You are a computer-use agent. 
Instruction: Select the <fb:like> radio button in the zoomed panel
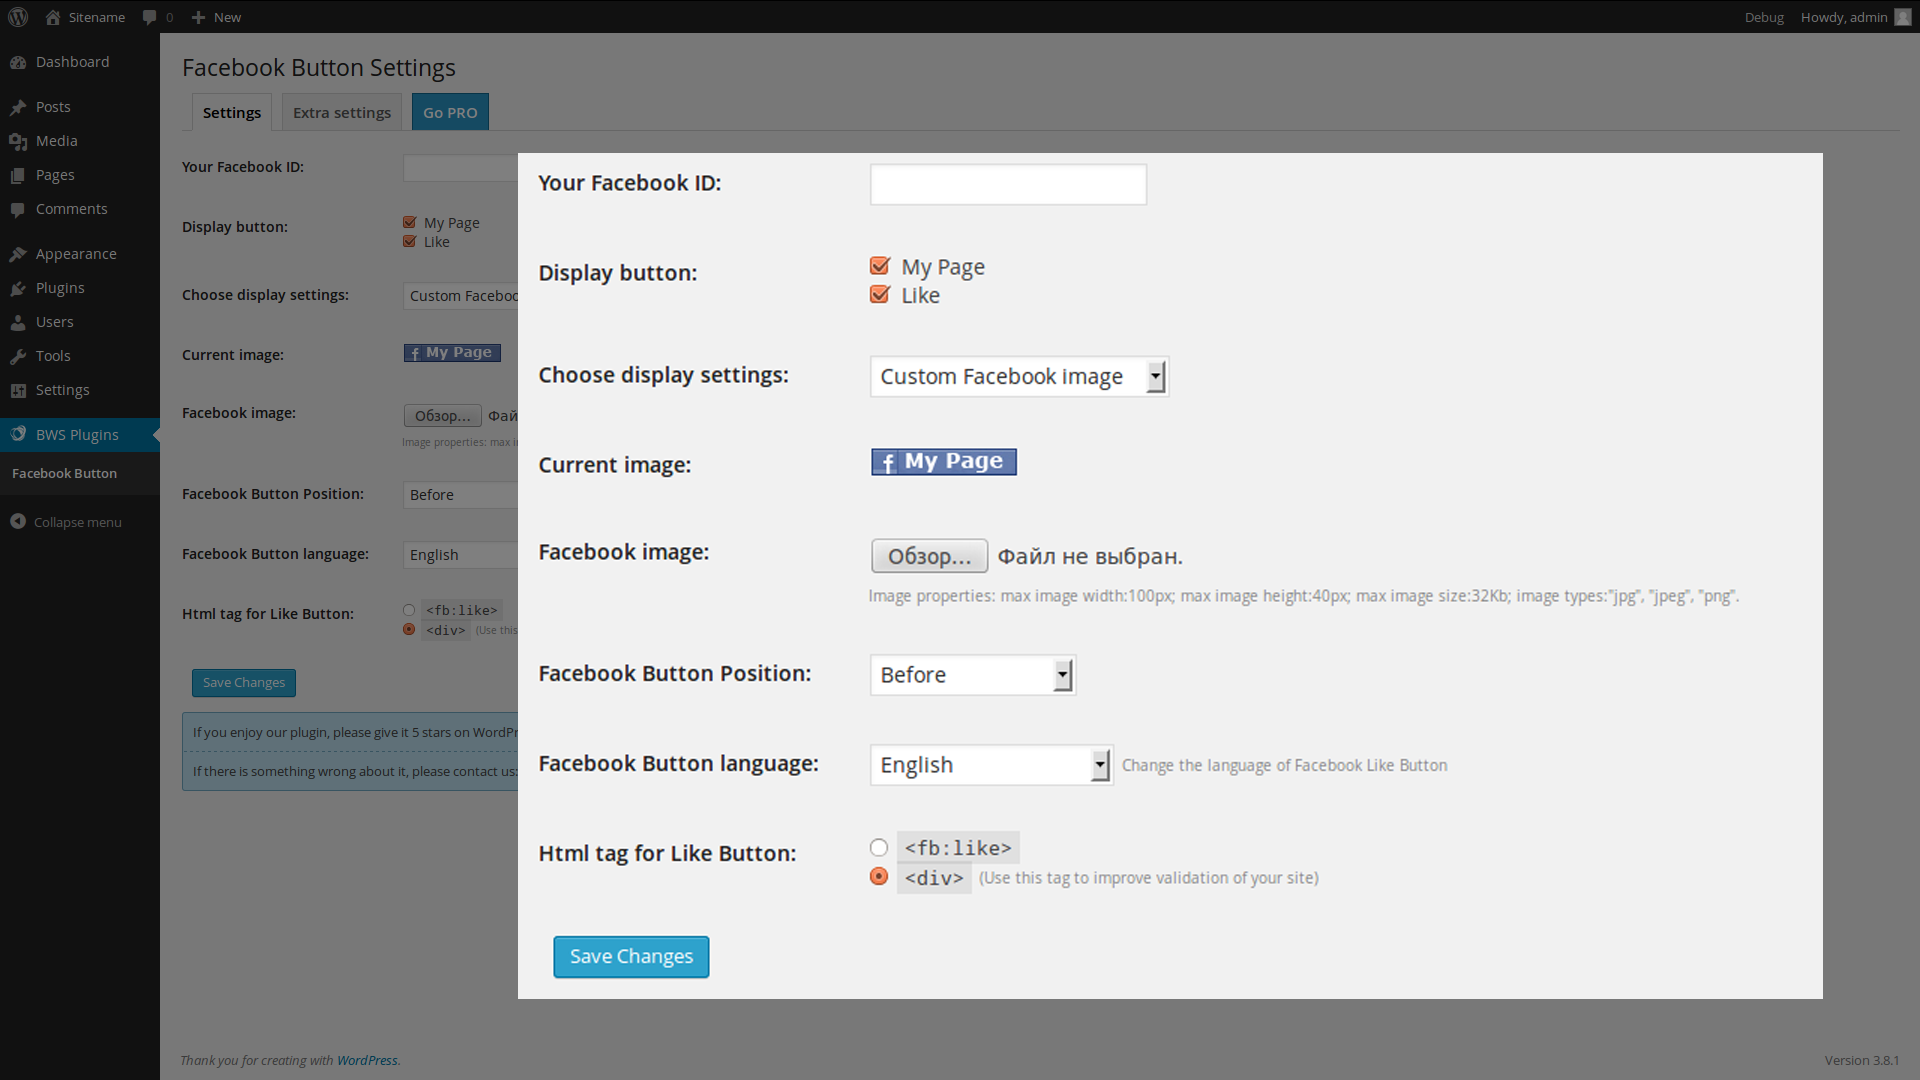pyautogui.click(x=879, y=848)
